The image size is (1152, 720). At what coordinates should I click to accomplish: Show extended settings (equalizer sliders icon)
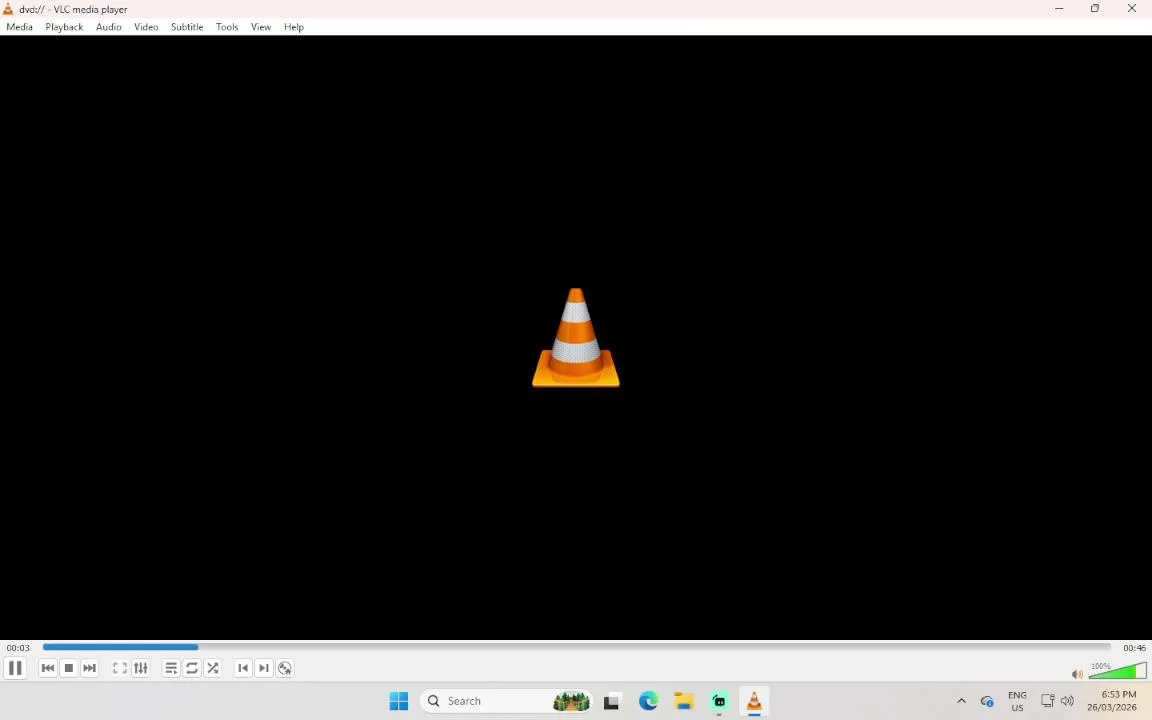click(140, 668)
